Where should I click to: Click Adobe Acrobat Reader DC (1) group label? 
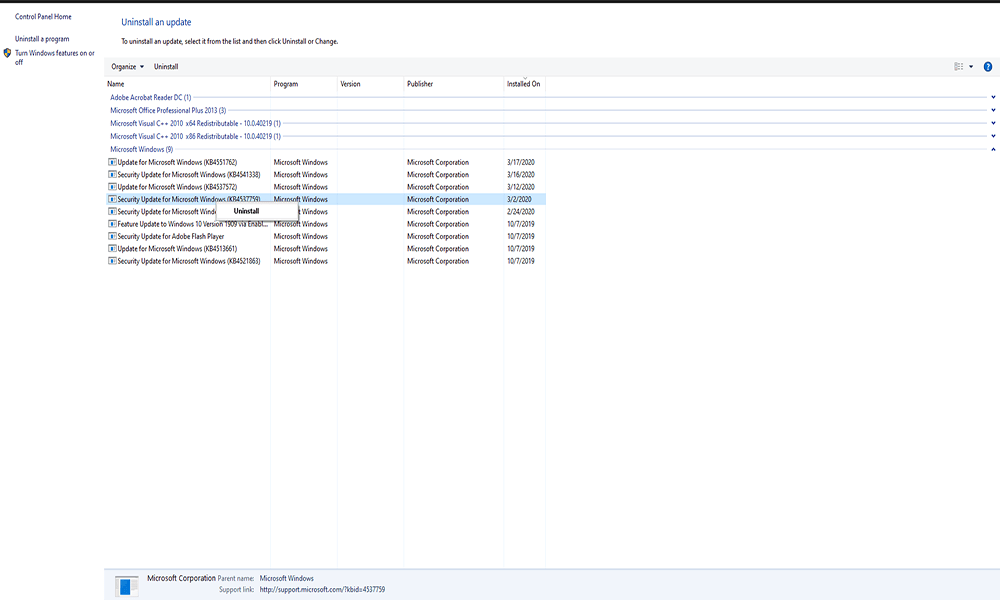pyautogui.click(x=151, y=98)
